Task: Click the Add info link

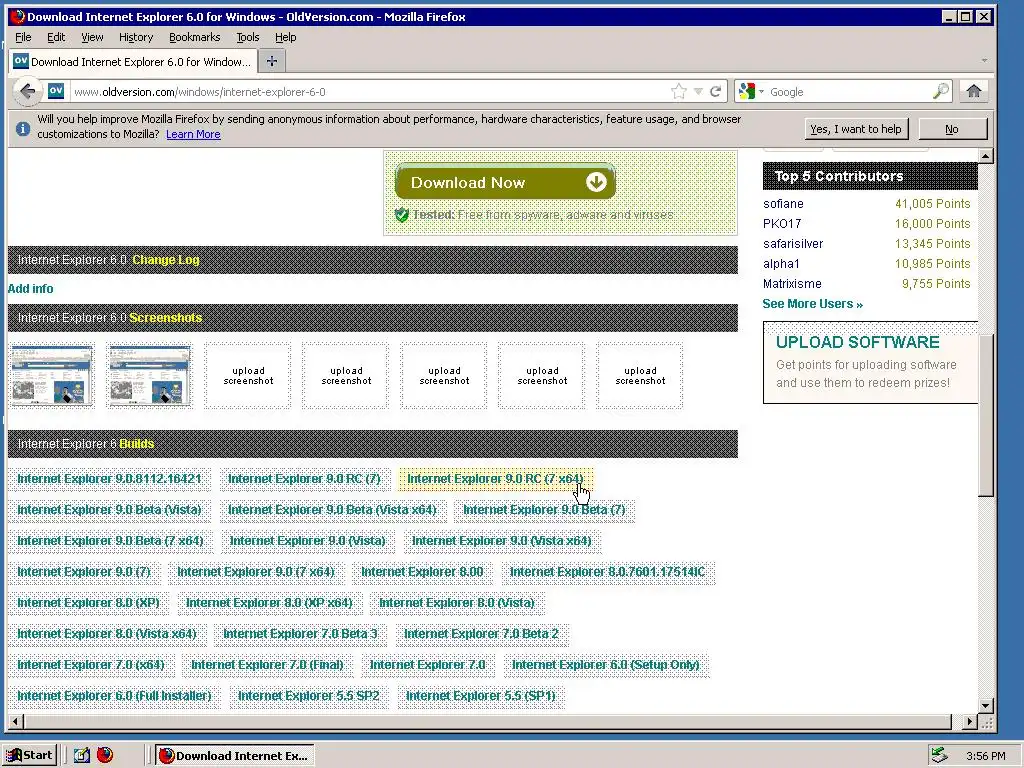Action: click(31, 288)
